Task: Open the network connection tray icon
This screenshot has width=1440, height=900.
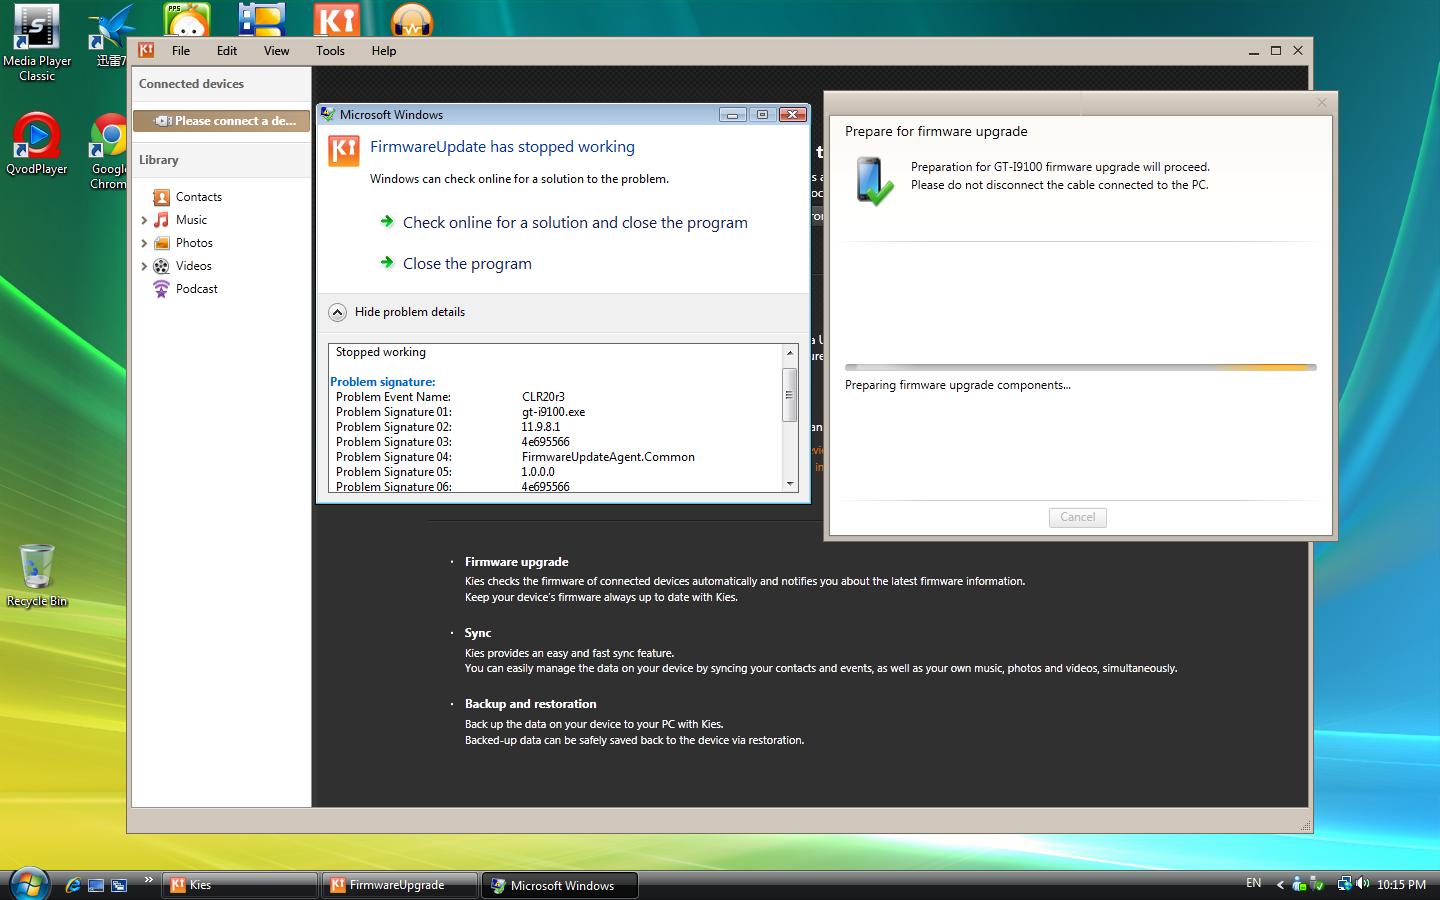Action: [x=1344, y=884]
